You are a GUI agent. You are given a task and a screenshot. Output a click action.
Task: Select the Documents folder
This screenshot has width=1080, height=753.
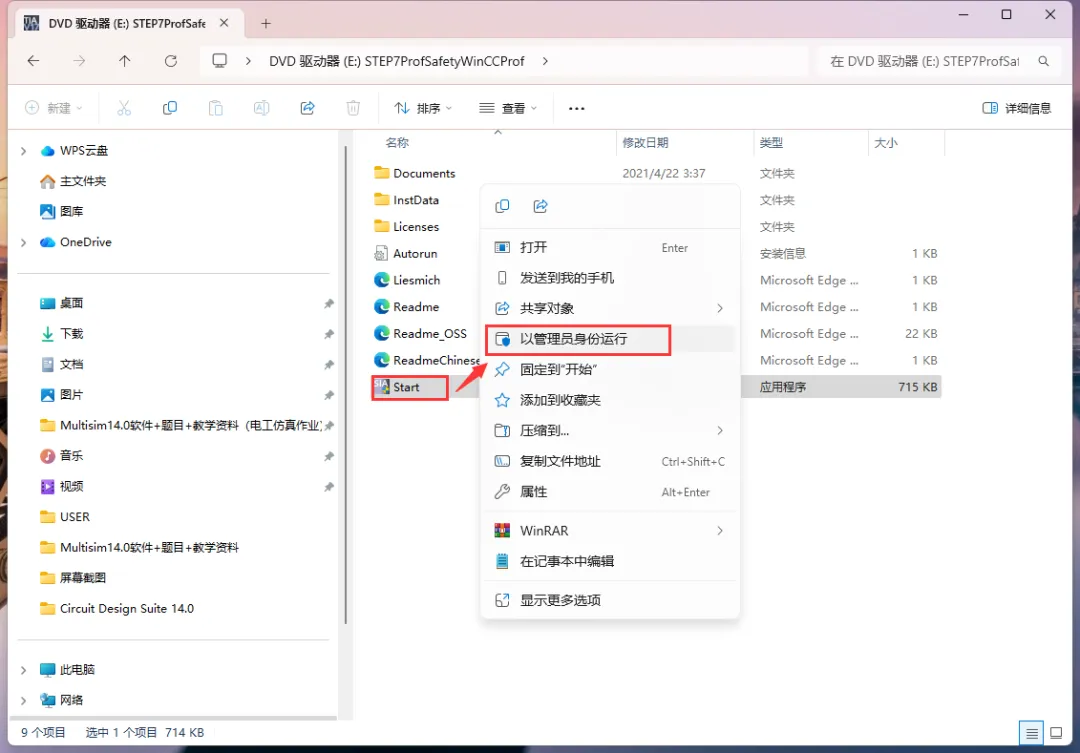[415, 173]
